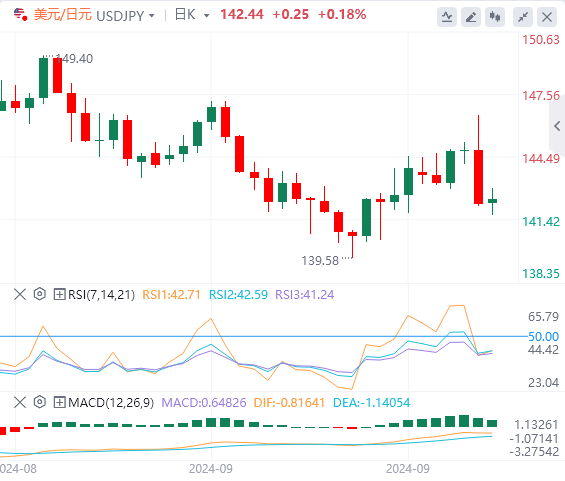
Task: Click the RSI3:41.24 value
Action: pos(305,295)
